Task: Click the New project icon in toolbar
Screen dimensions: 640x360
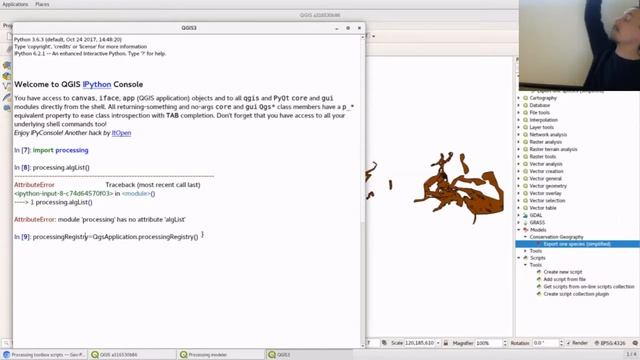Action: point(9,36)
